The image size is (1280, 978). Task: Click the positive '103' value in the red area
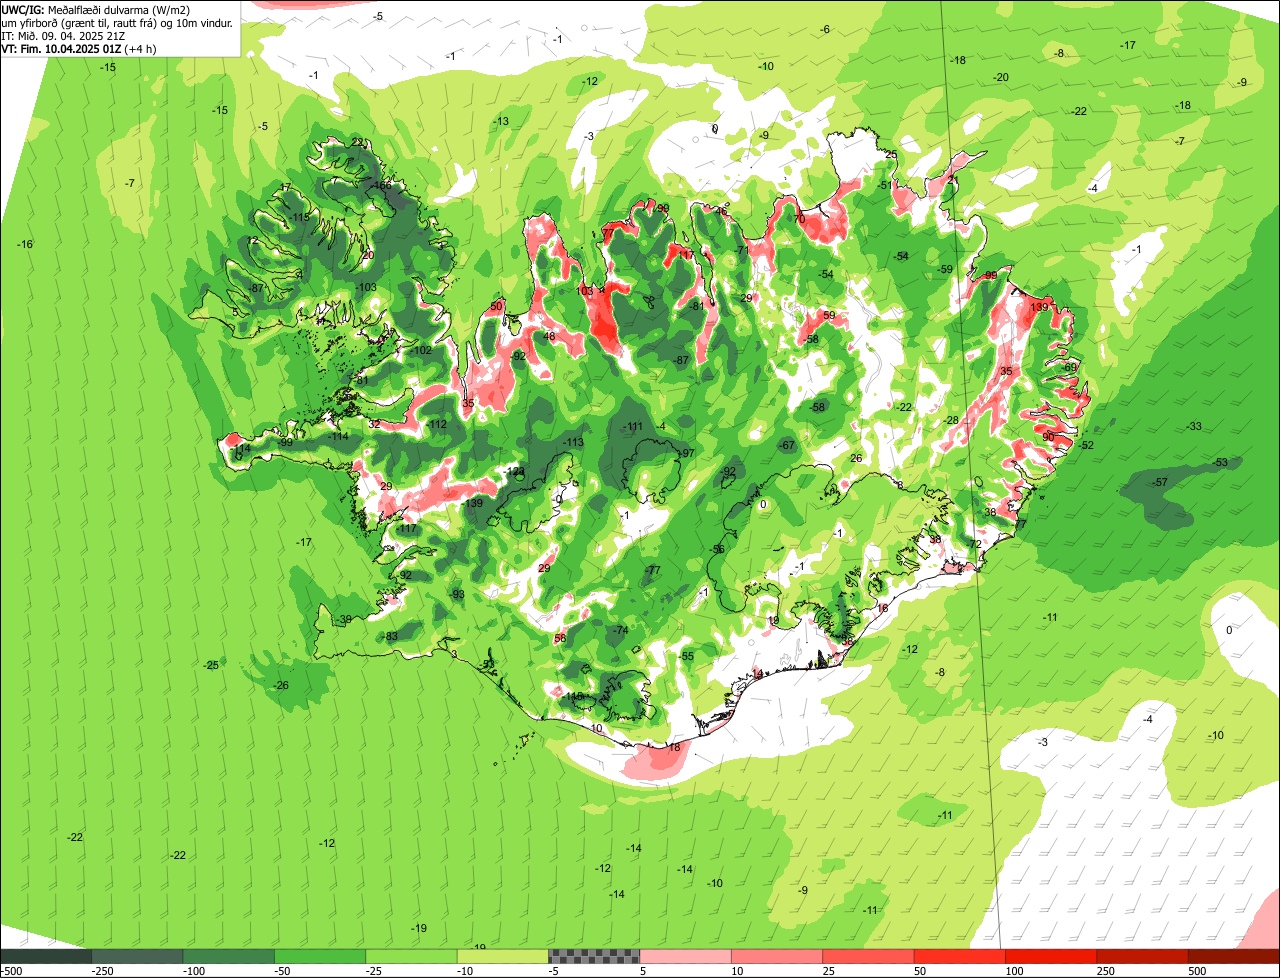(x=586, y=291)
